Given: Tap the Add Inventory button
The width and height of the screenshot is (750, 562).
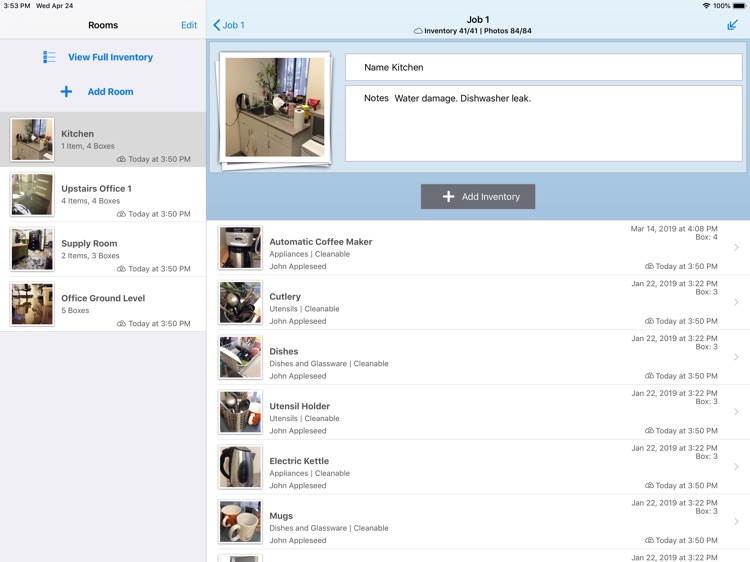Looking at the screenshot, I should point(478,197).
